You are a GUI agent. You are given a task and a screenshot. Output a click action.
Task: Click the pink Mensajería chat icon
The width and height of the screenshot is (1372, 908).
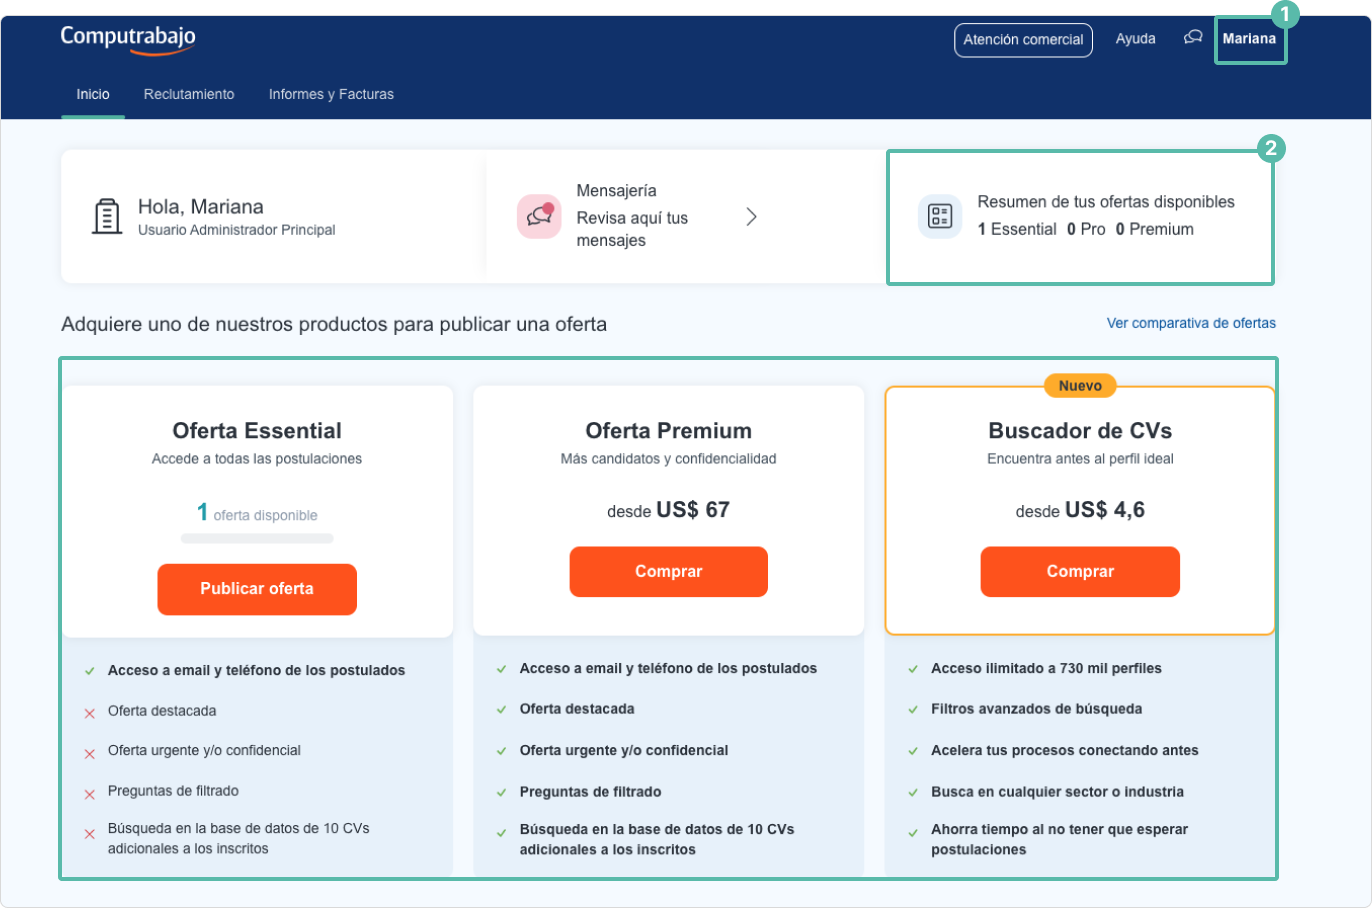[539, 216]
